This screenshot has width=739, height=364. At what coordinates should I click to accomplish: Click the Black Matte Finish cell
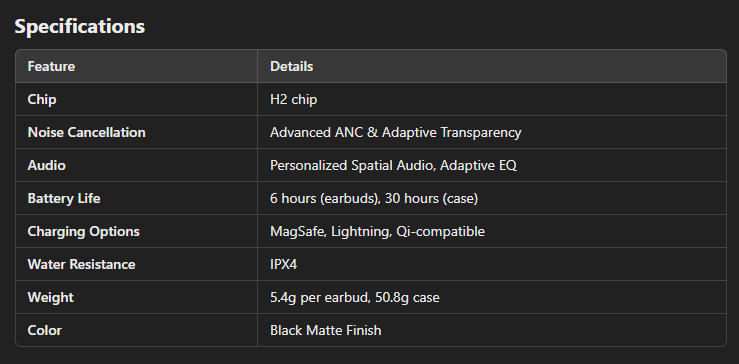tap(492, 331)
